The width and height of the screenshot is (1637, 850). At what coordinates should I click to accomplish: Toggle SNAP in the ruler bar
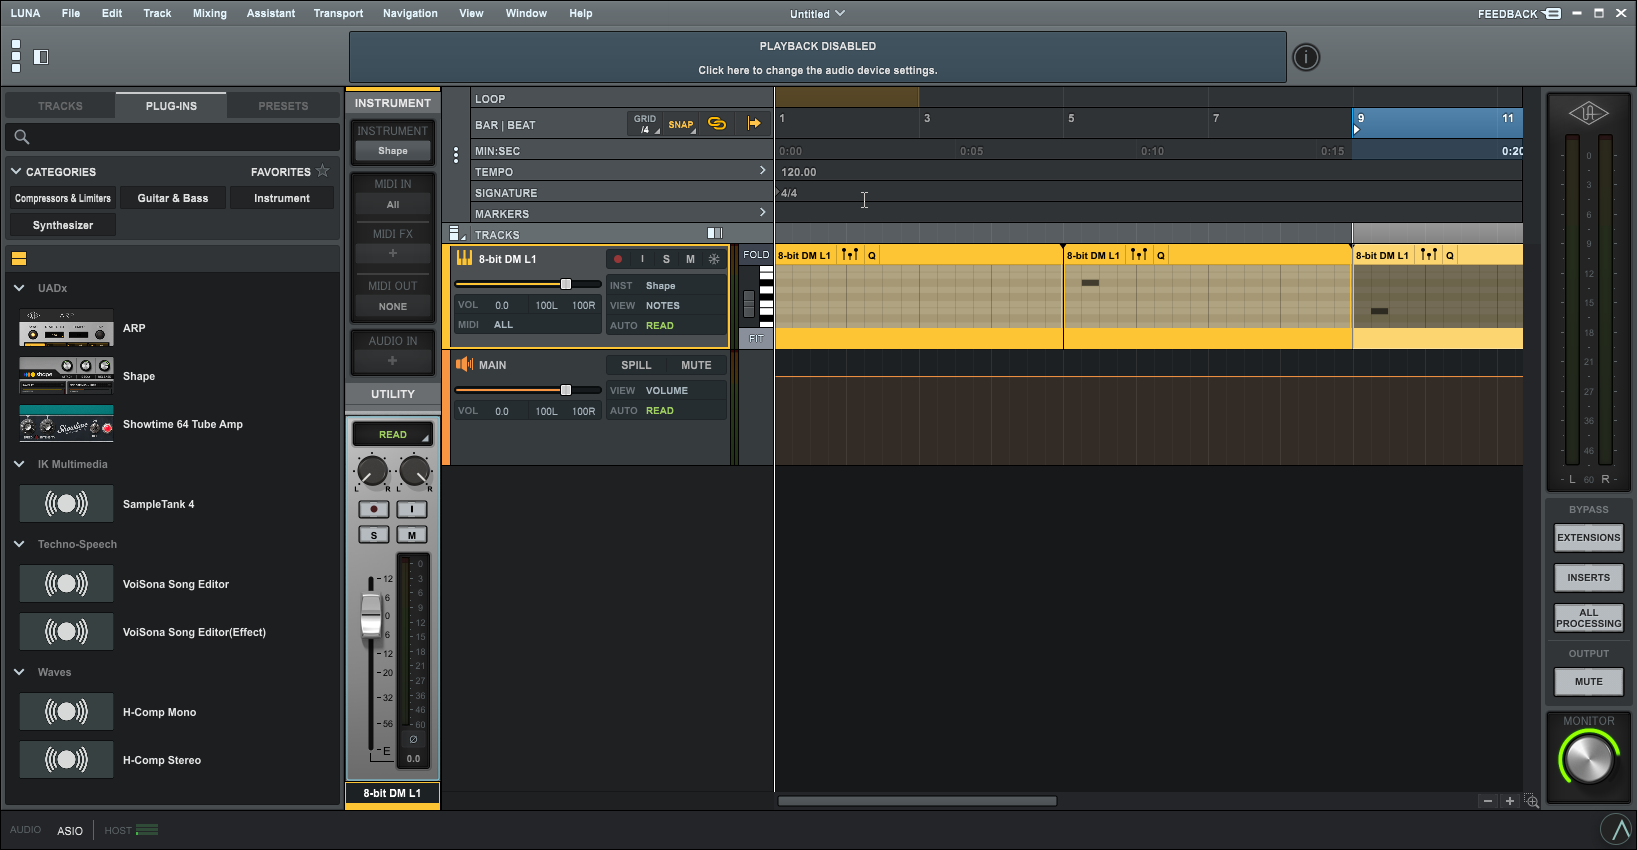681,124
